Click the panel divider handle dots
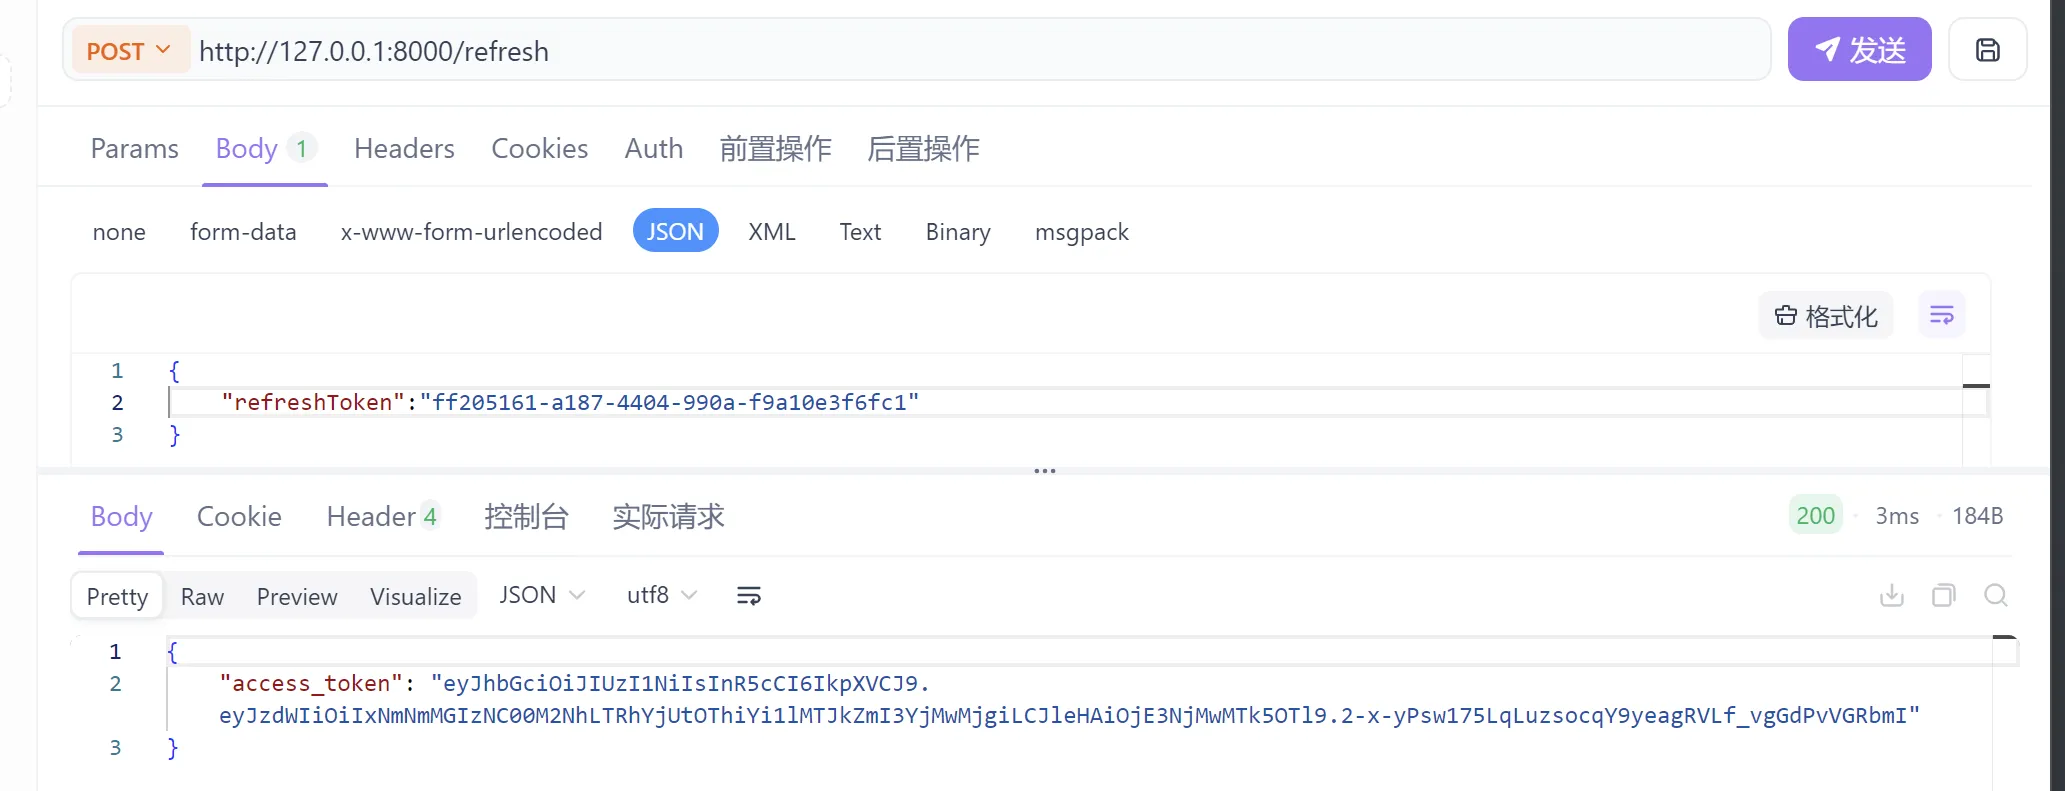Viewport: 2065px width, 791px height. click(x=1044, y=470)
